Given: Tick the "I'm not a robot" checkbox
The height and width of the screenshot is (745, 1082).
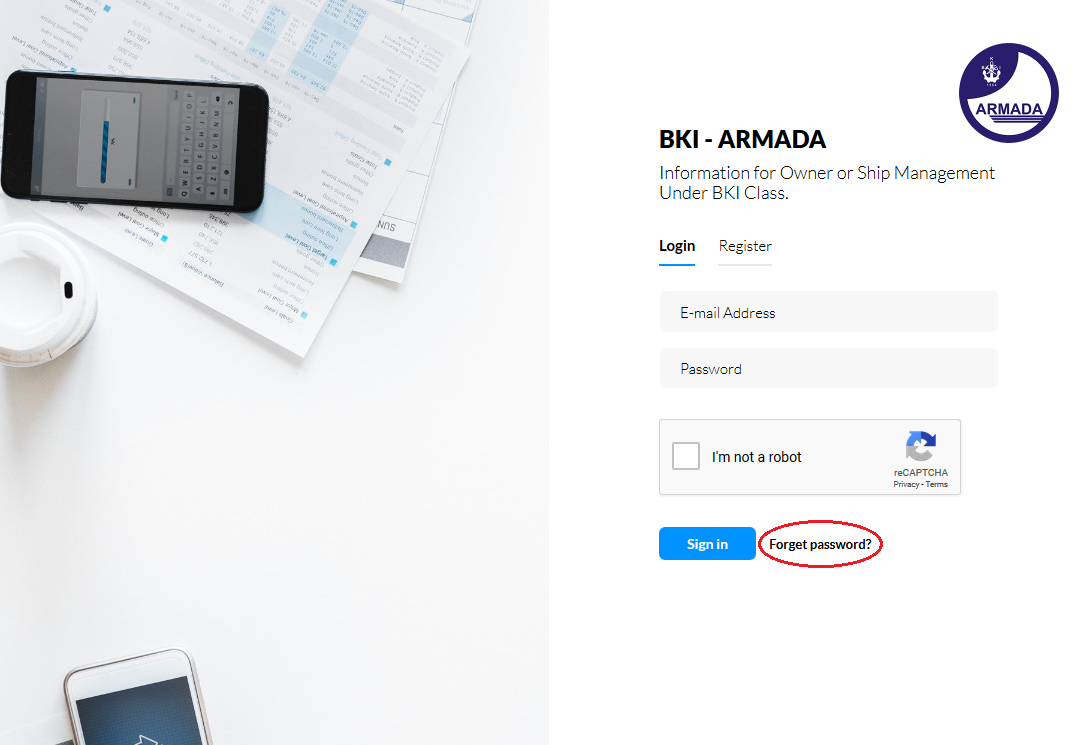Looking at the screenshot, I should point(686,456).
